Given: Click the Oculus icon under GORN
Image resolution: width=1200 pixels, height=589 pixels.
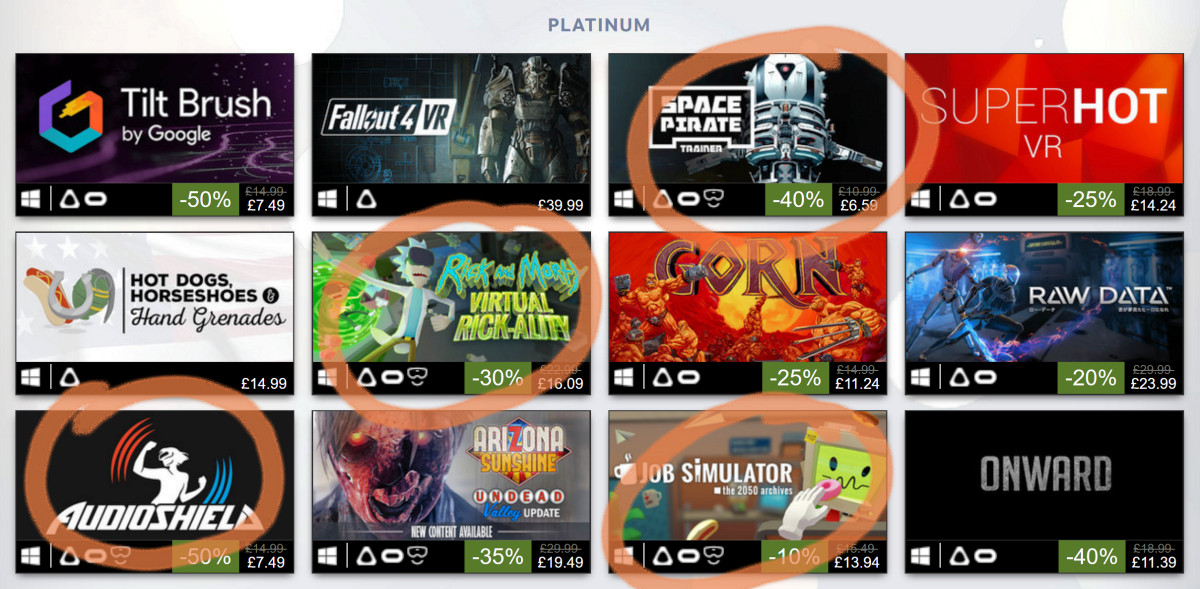Looking at the screenshot, I should (x=689, y=377).
